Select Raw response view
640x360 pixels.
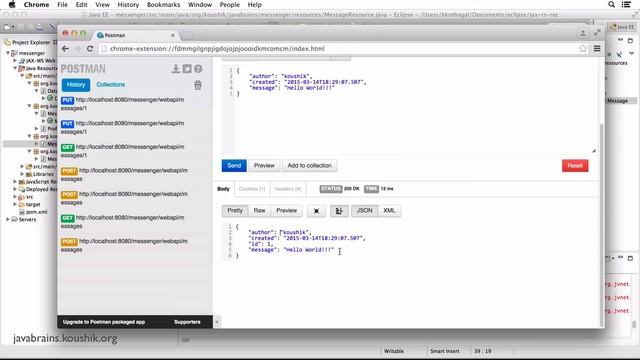tap(259, 211)
